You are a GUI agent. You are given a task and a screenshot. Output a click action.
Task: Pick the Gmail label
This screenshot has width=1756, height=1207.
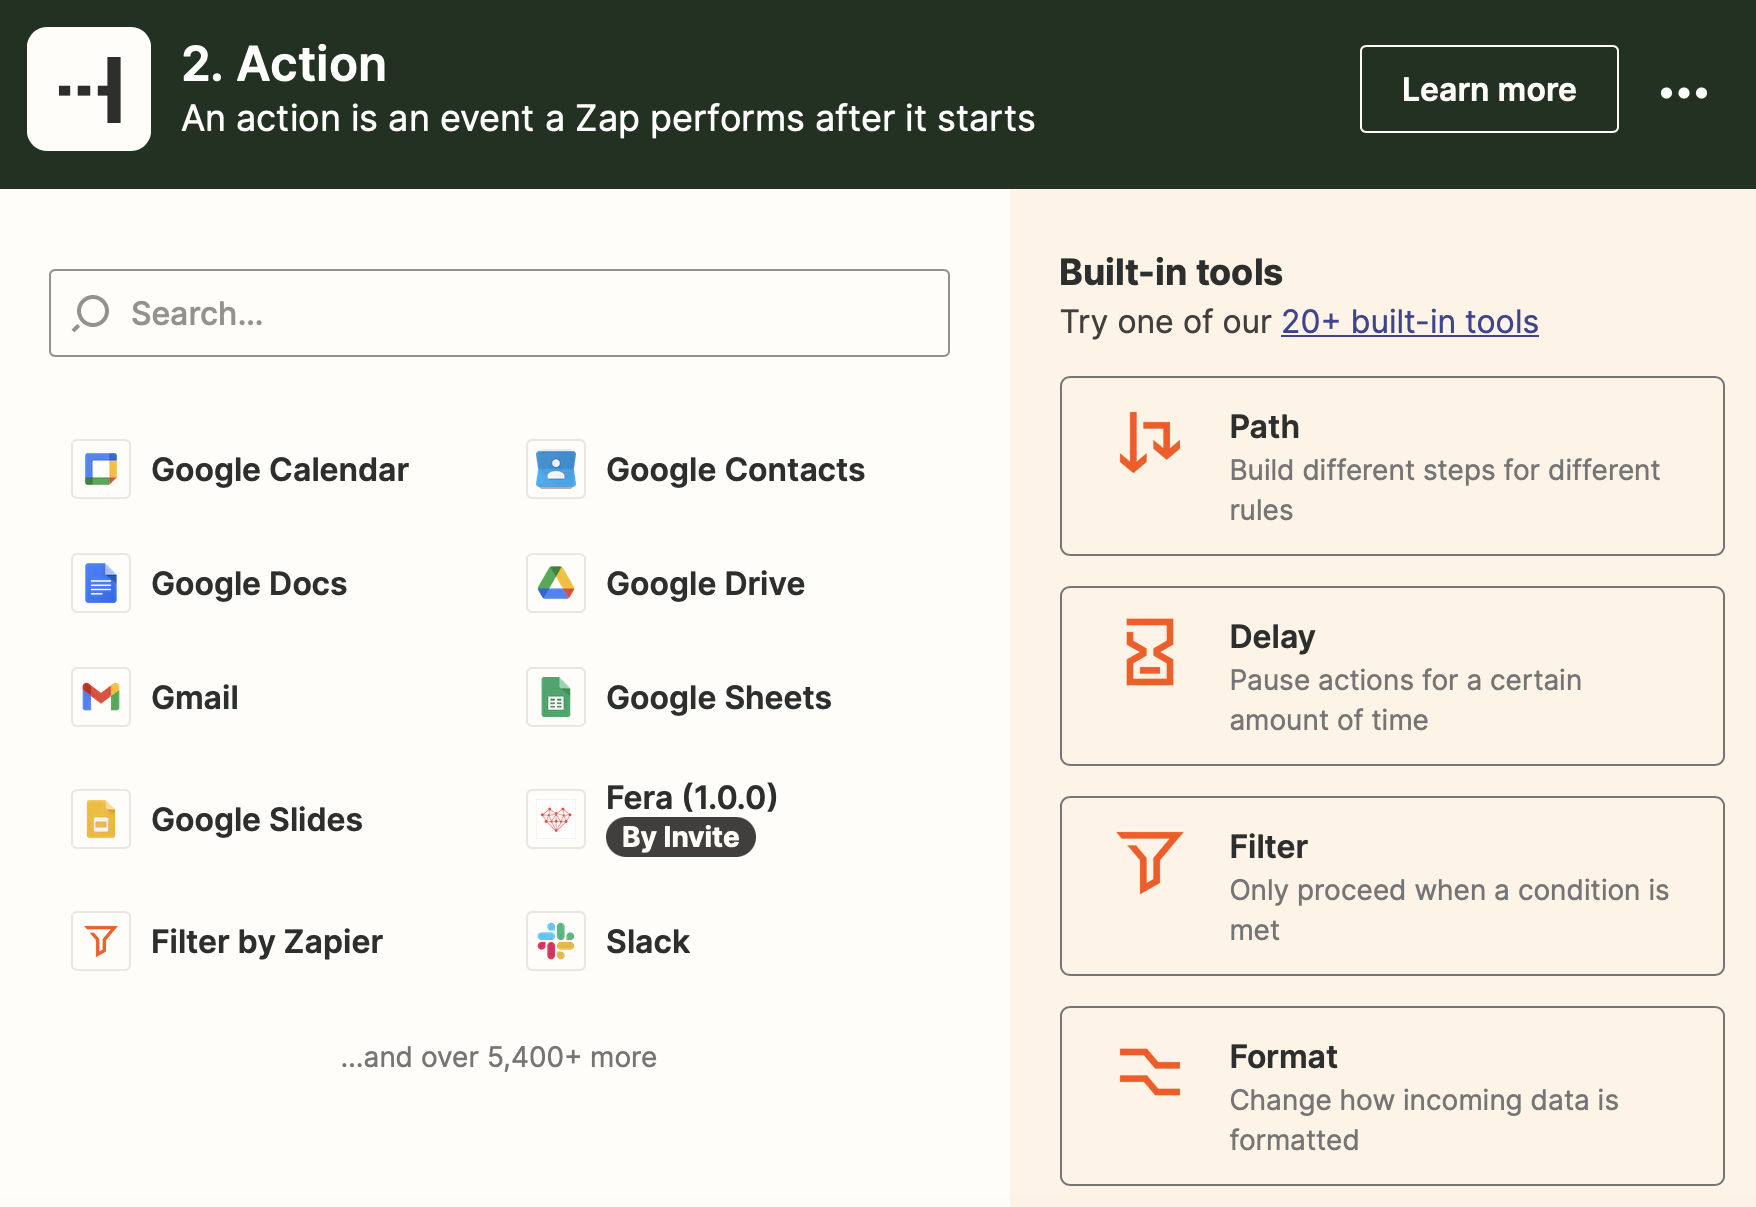(195, 697)
